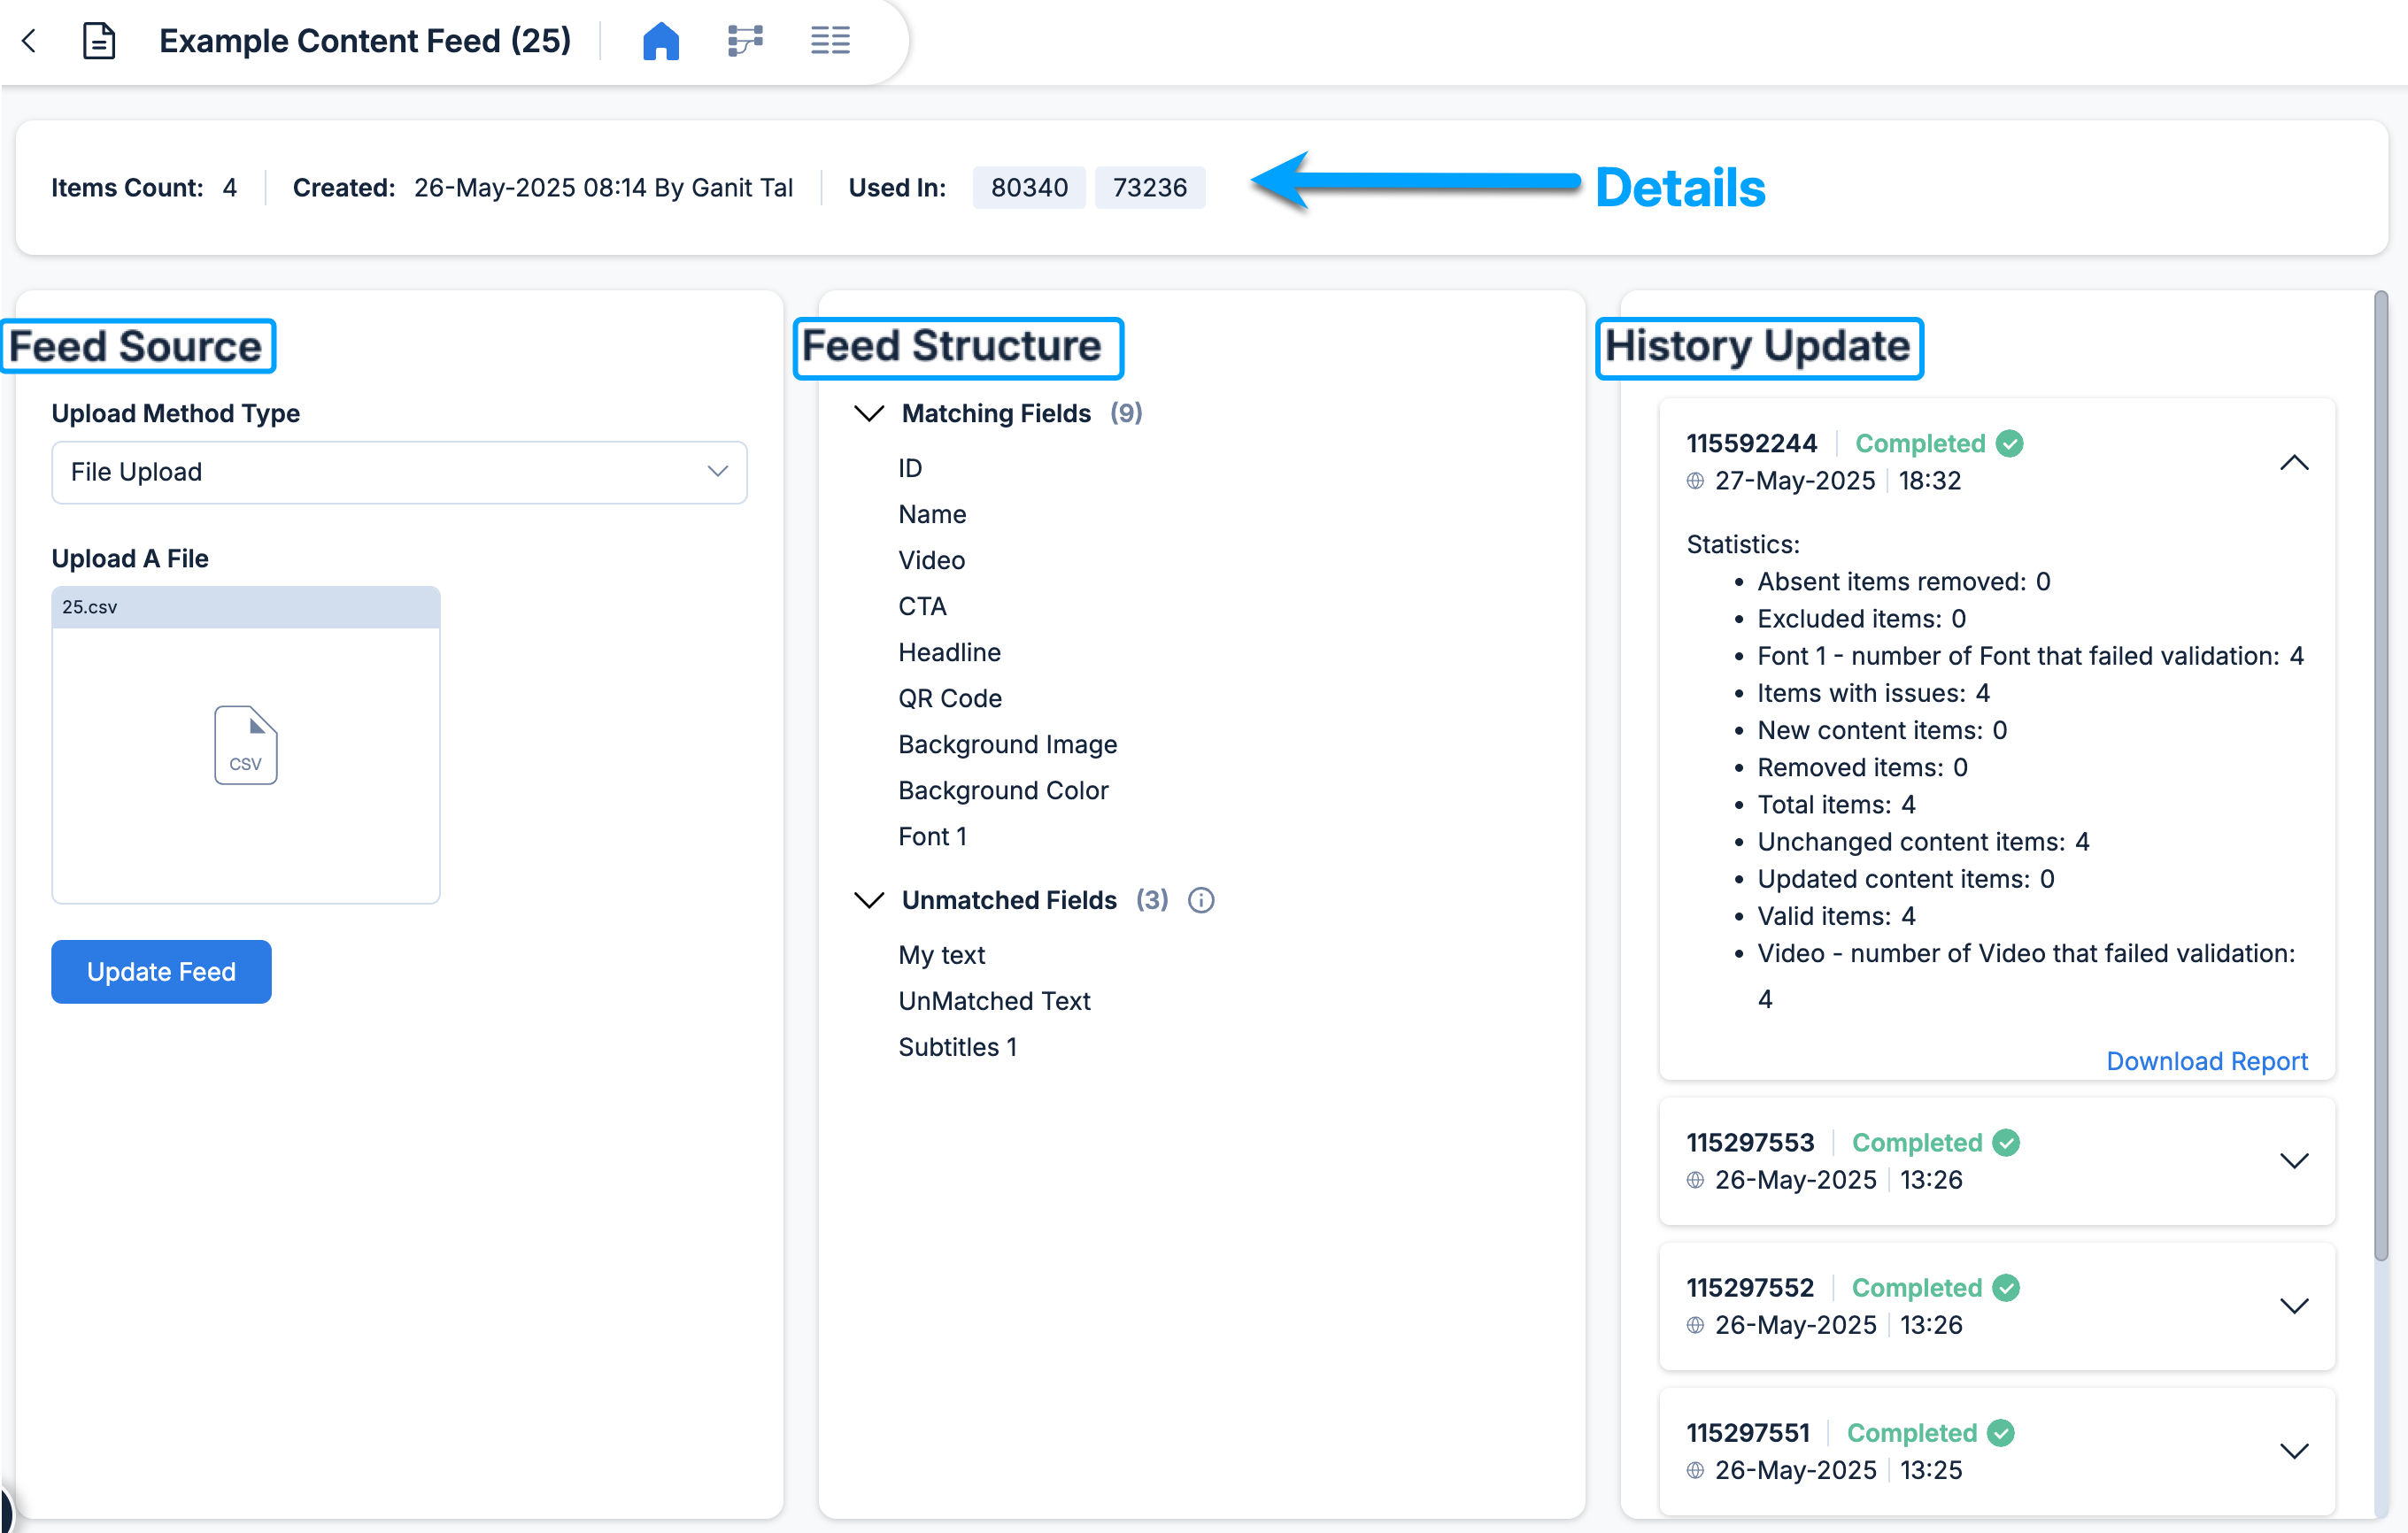The image size is (2408, 1533).
Task: Click the document icon beside the feed title
Action: [98, 41]
